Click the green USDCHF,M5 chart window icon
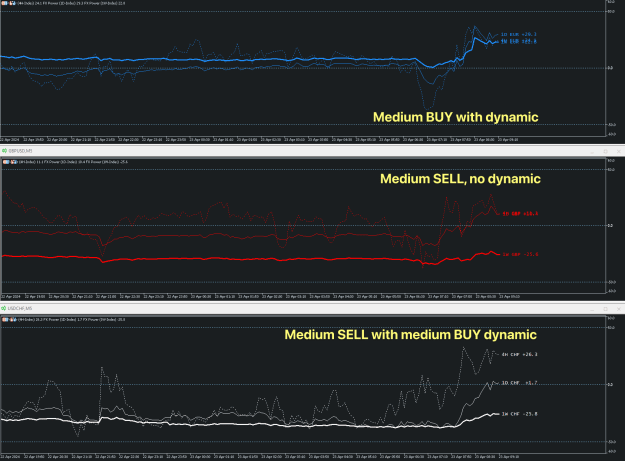The height and width of the screenshot is (461, 625). tap(4, 308)
